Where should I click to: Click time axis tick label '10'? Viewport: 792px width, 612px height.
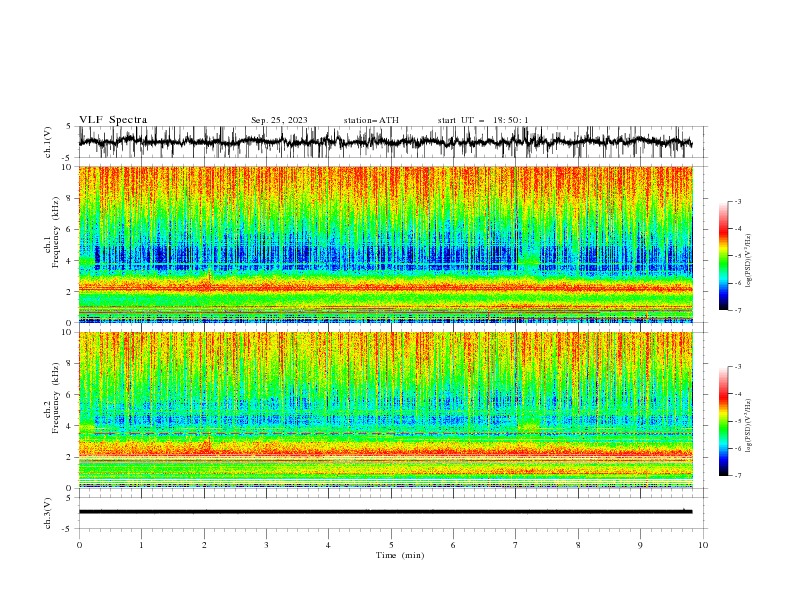point(703,545)
